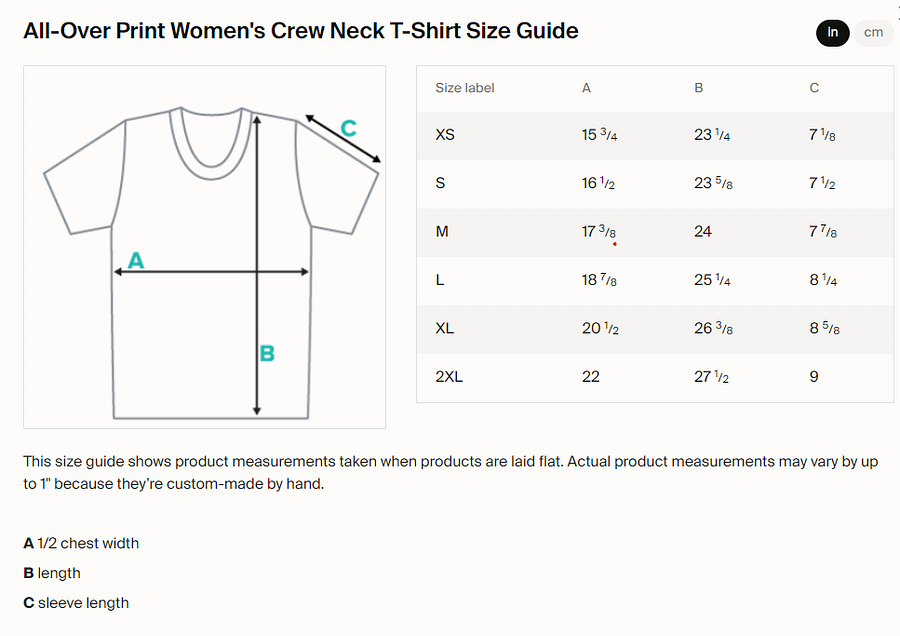Click the Size label column header

pyautogui.click(x=464, y=88)
